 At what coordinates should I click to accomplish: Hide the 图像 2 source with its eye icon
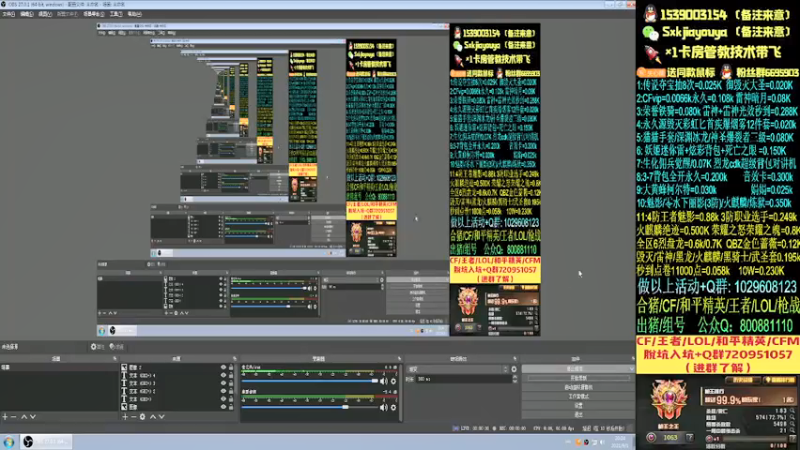click(223, 367)
